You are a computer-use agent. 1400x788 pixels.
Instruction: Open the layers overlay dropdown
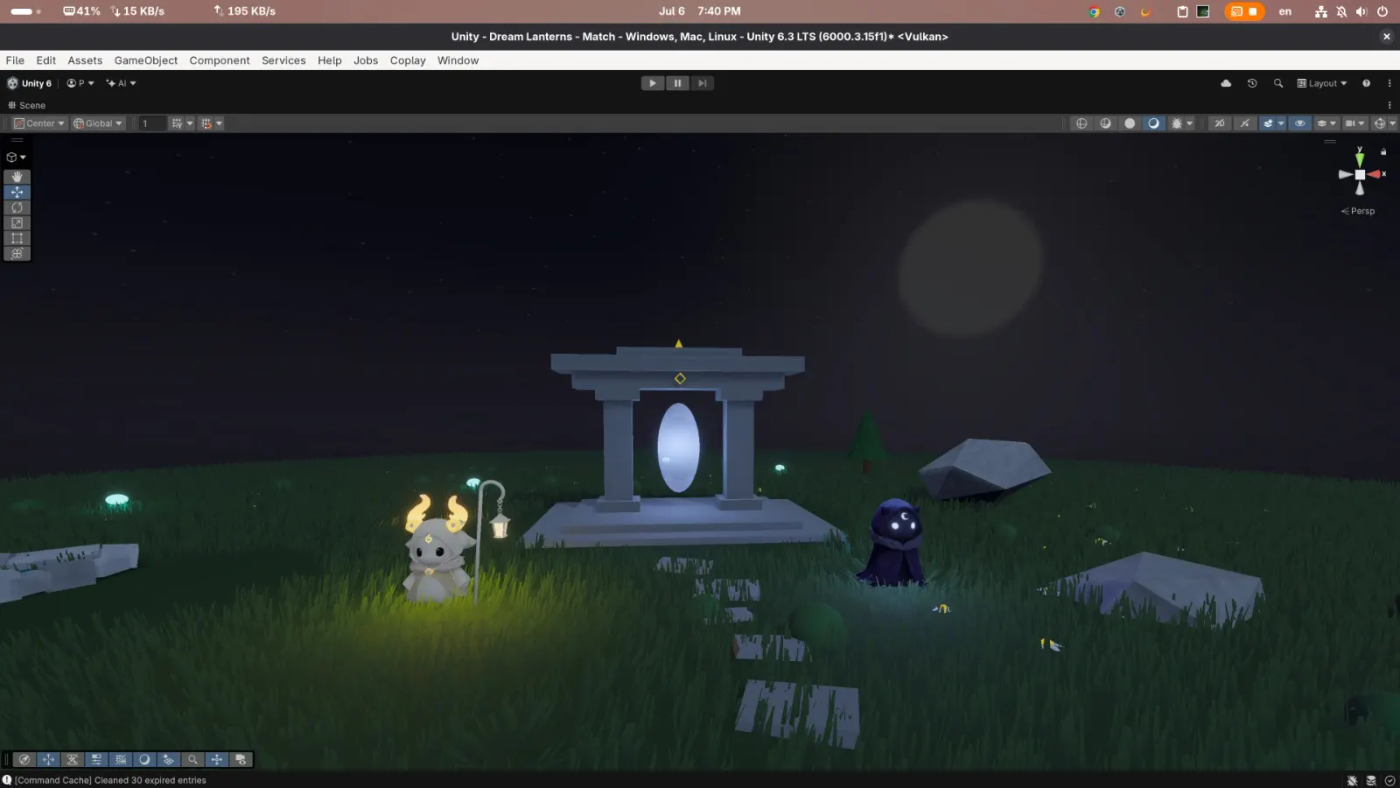pos(1327,123)
